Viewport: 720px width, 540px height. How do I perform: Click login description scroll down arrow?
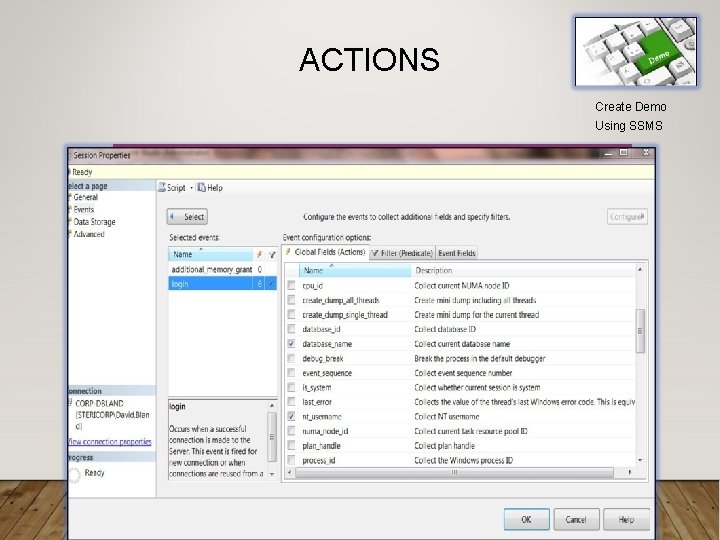coord(272,474)
